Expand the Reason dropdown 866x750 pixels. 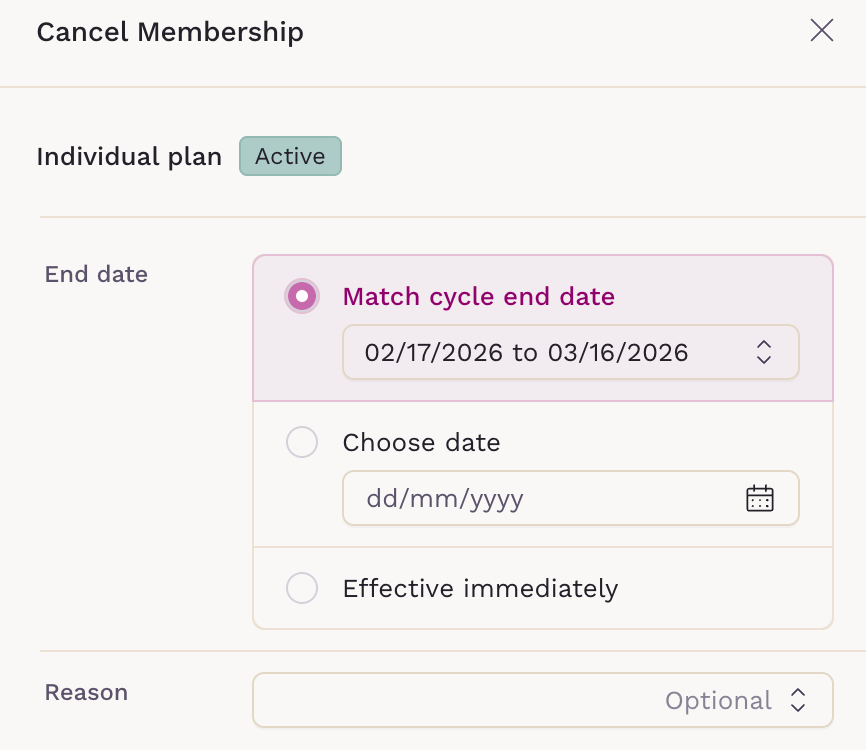[542, 700]
